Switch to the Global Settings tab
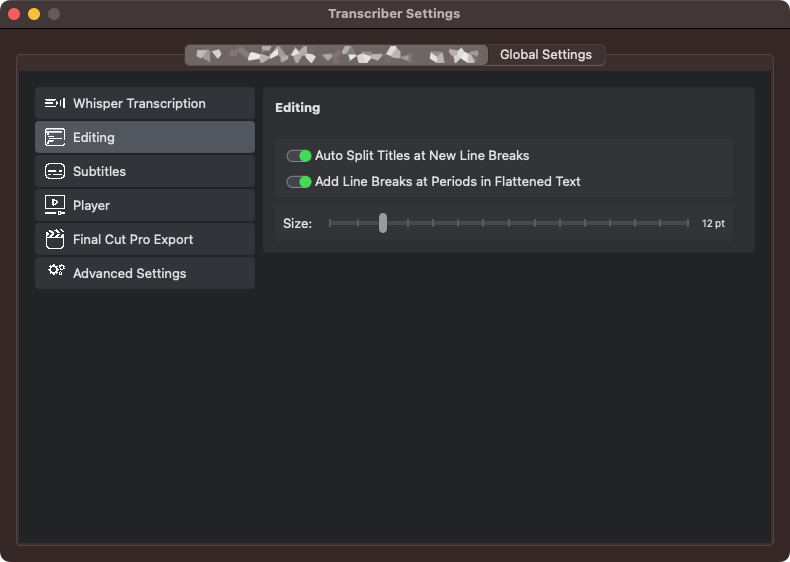The width and height of the screenshot is (790, 562). pos(546,54)
